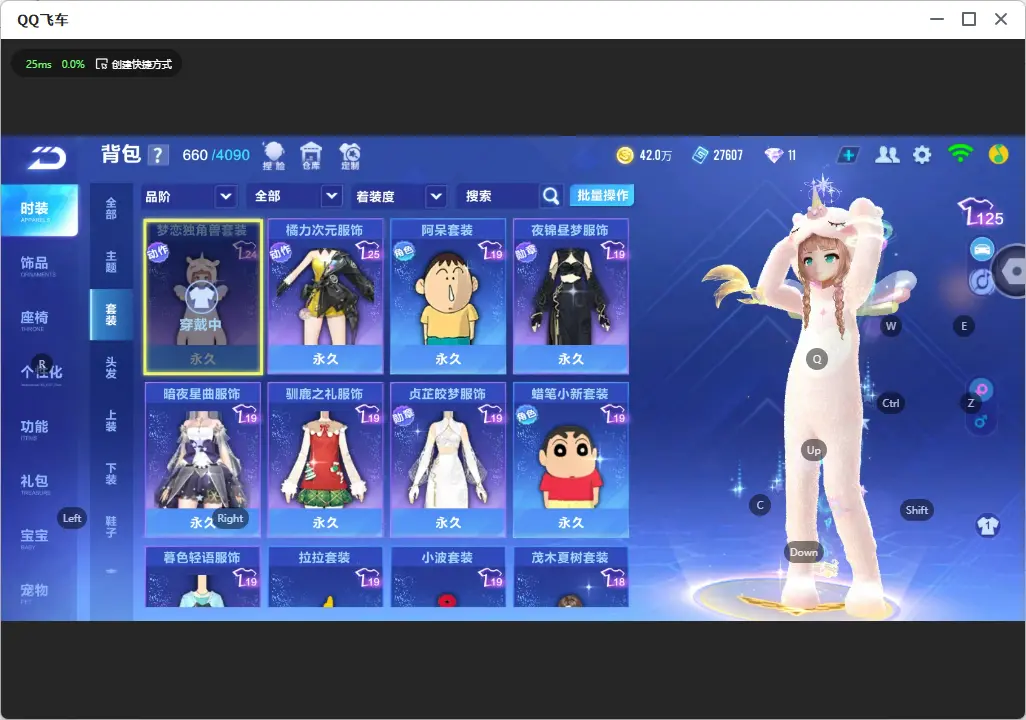Select the 下装 vertical subcategory
The width and height of the screenshot is (1026, 720).
(x=111, y=473)
